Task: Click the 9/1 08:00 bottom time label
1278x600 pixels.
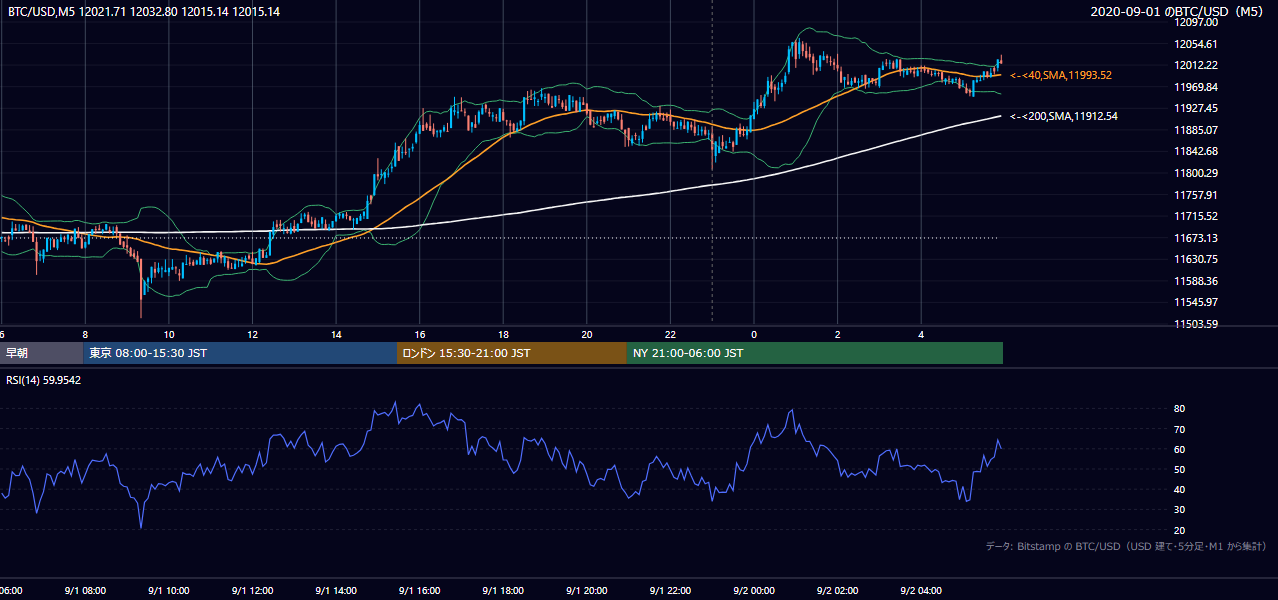Action: [85, 590]
